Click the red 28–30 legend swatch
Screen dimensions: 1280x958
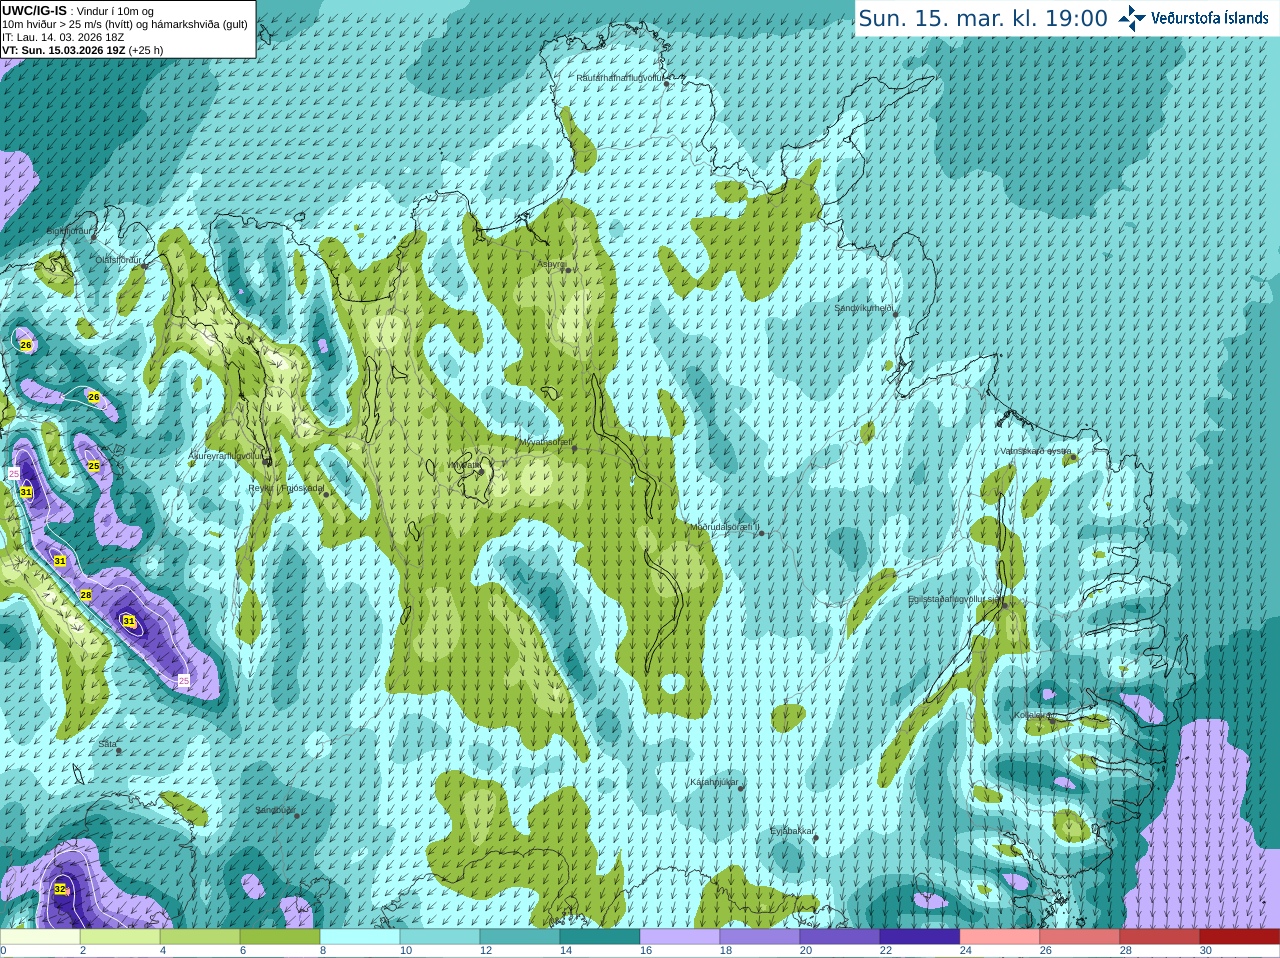[1160, 937]
